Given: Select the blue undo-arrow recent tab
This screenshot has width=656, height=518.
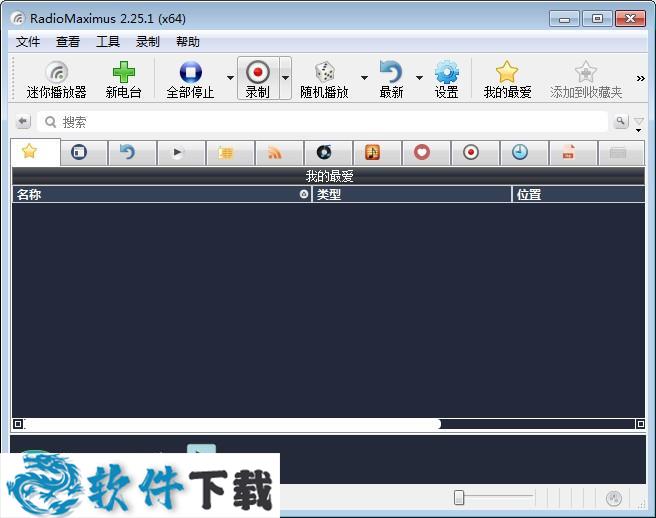Looking at the screenshot, I should 132,153.
